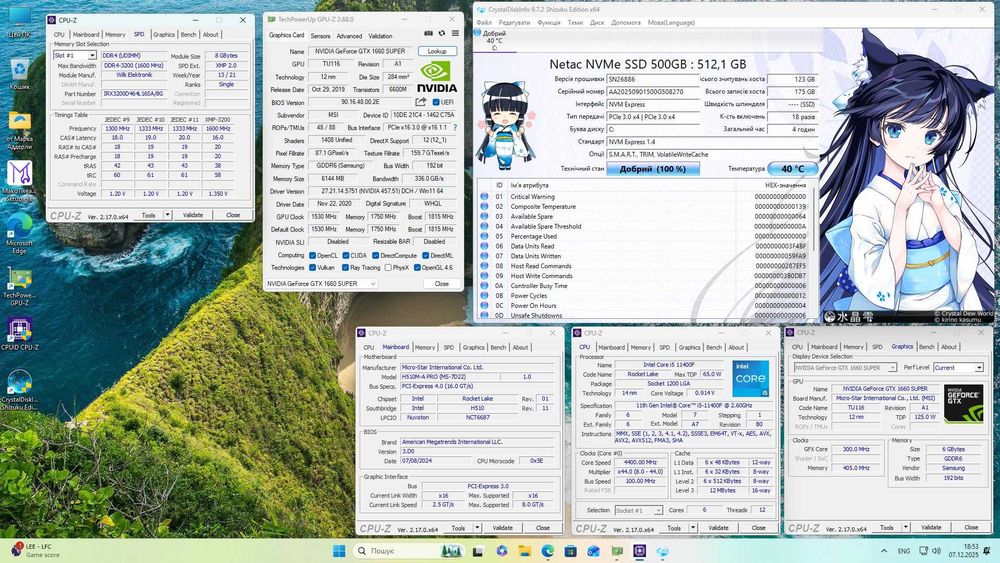Toggle Ray Tracing checkbox
The width and height of the screenshot is (1000, 563).
click(346, 268)
